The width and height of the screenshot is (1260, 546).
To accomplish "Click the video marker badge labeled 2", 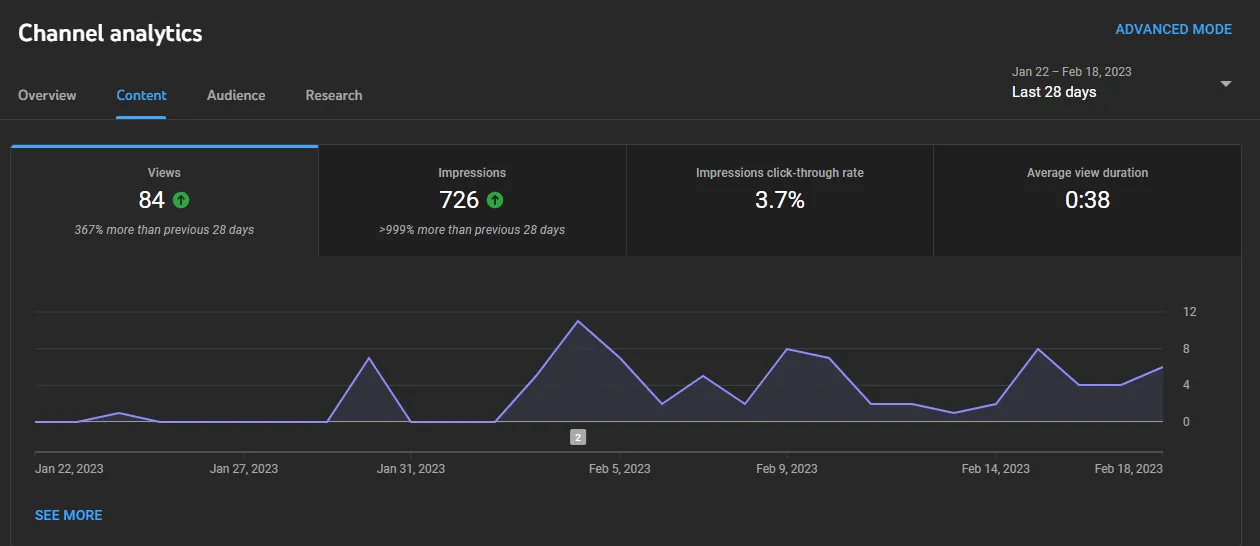I will click(x=578, y=437).
